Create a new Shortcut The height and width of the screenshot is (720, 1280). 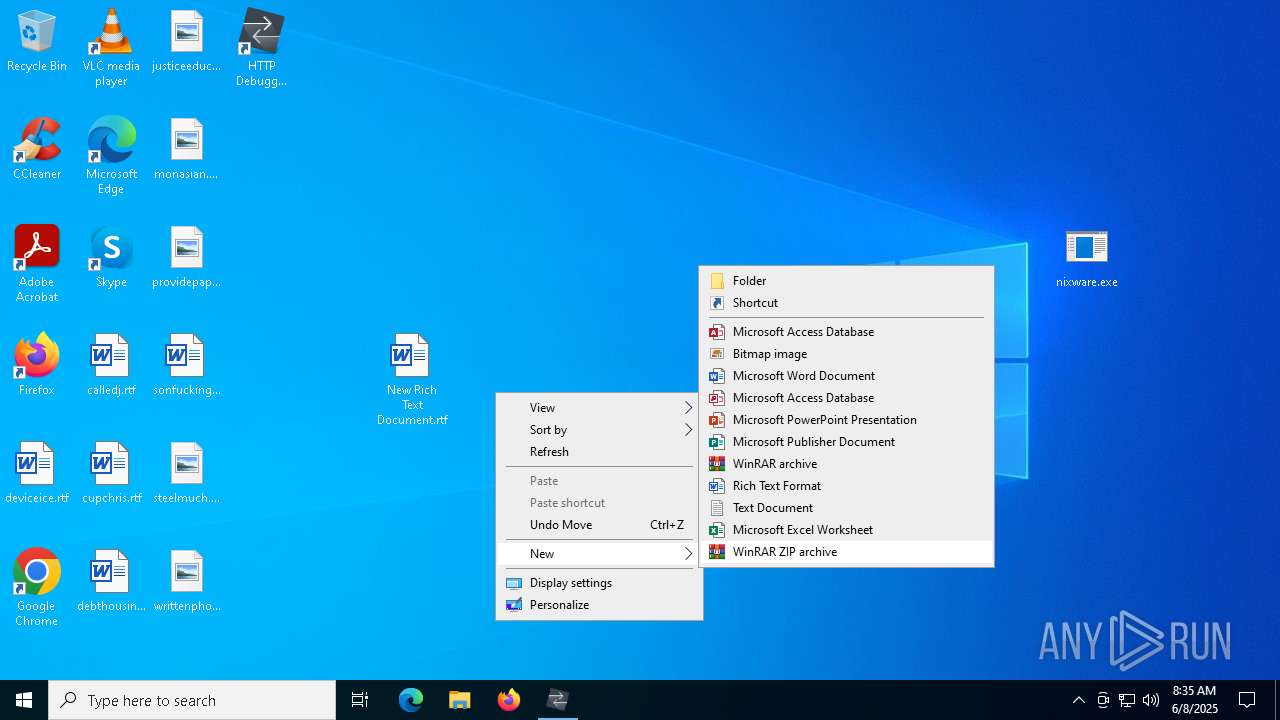(x=846, y=302)
